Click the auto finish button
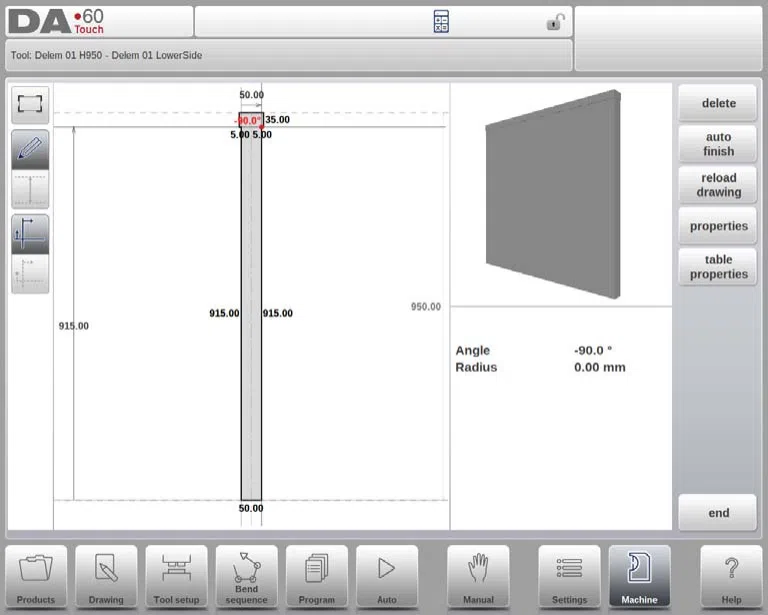The width and height of the screenshot is (768, 615). click(x=718, y=144)
